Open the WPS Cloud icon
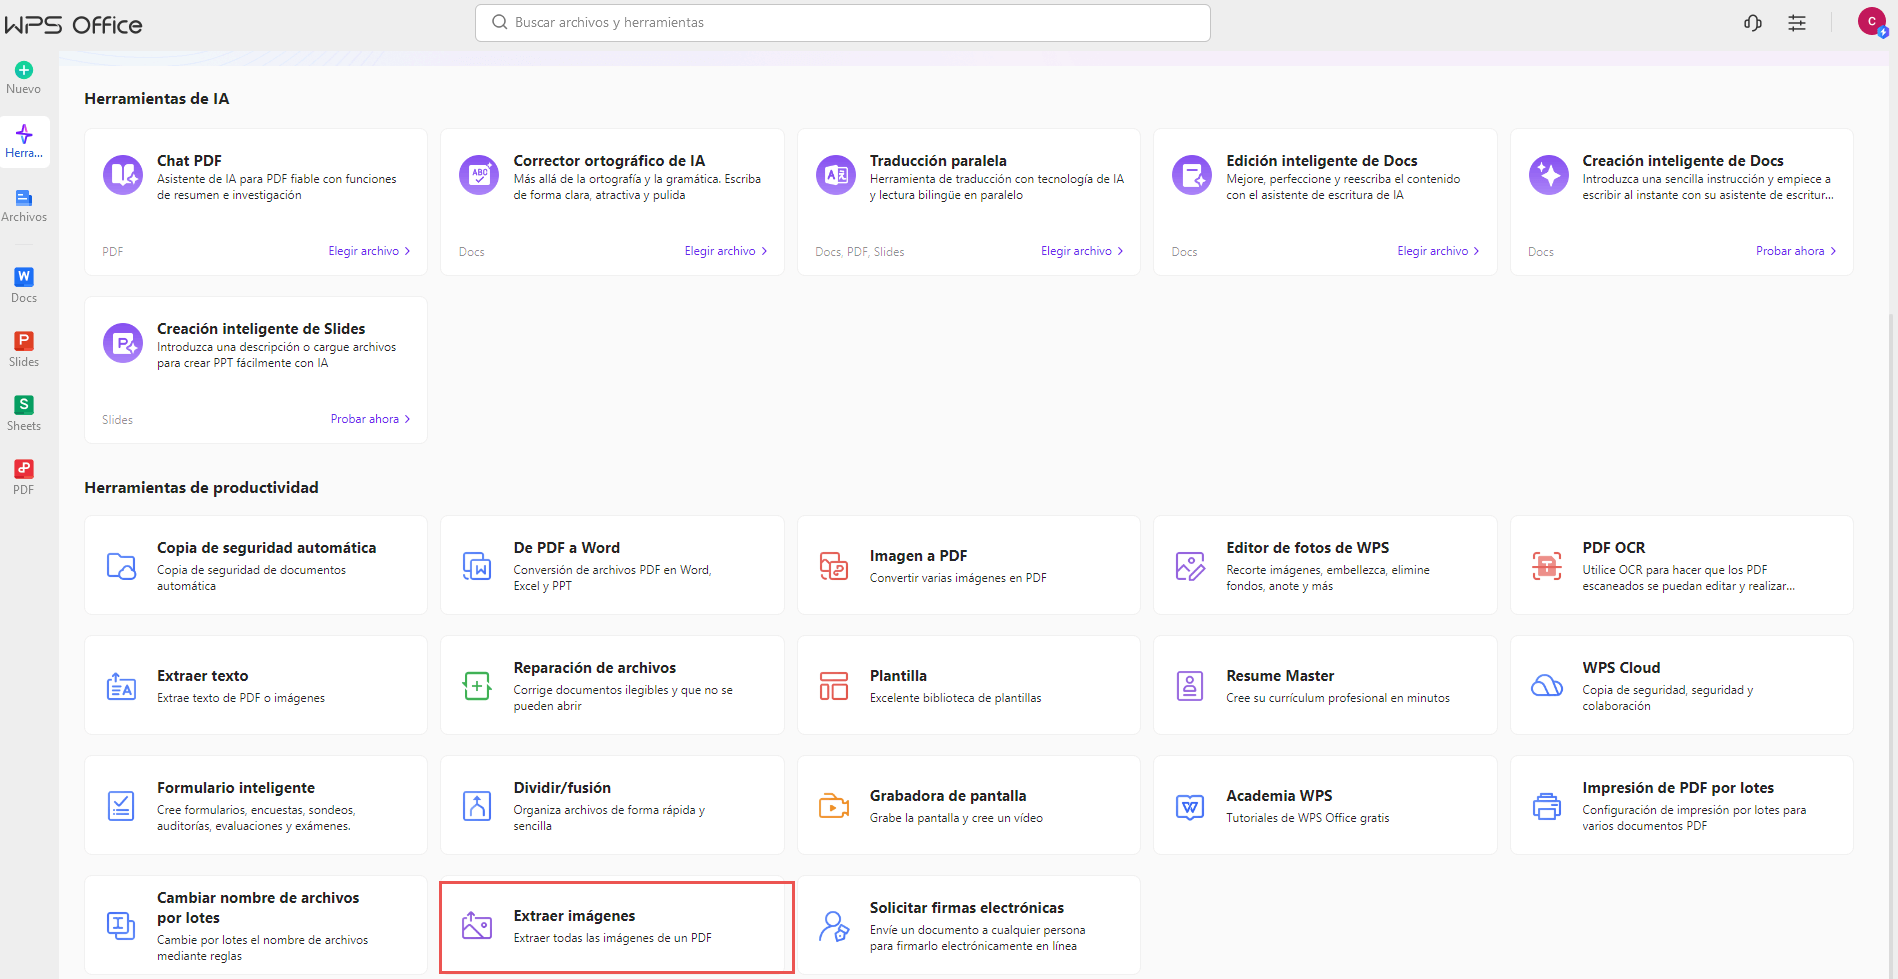Screen dimensions: 1898x979 (1547, 686)
